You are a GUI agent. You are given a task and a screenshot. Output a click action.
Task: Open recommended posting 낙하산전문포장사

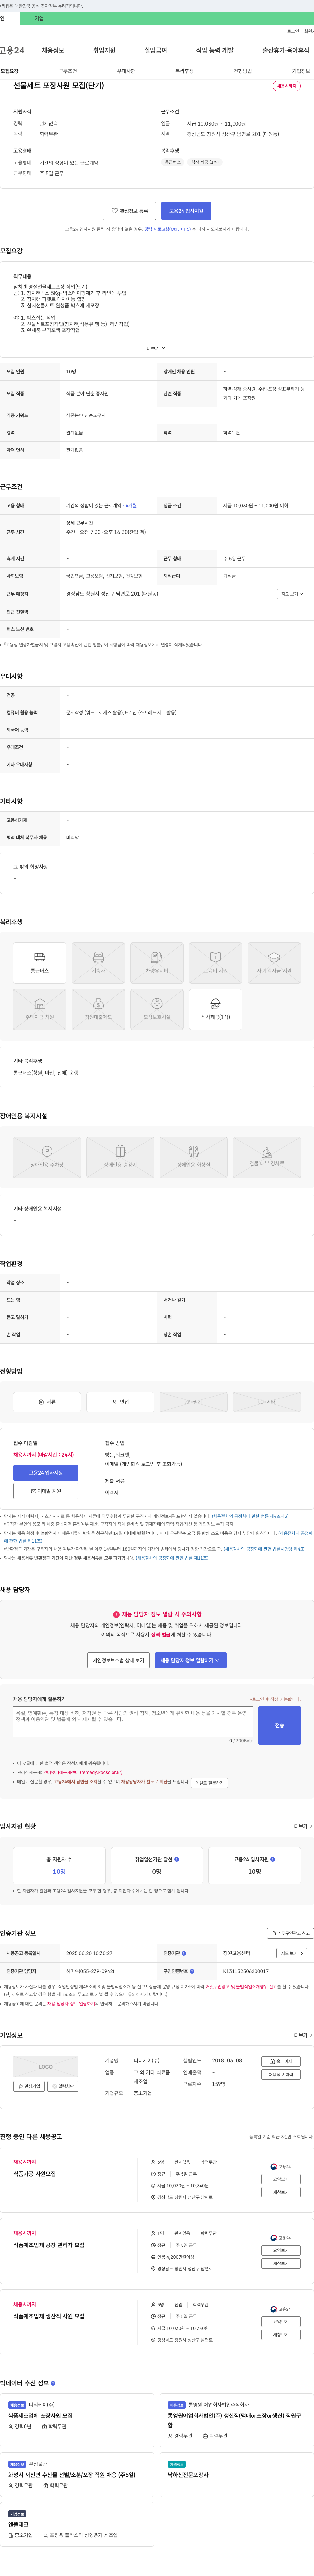click(188, 2475)
